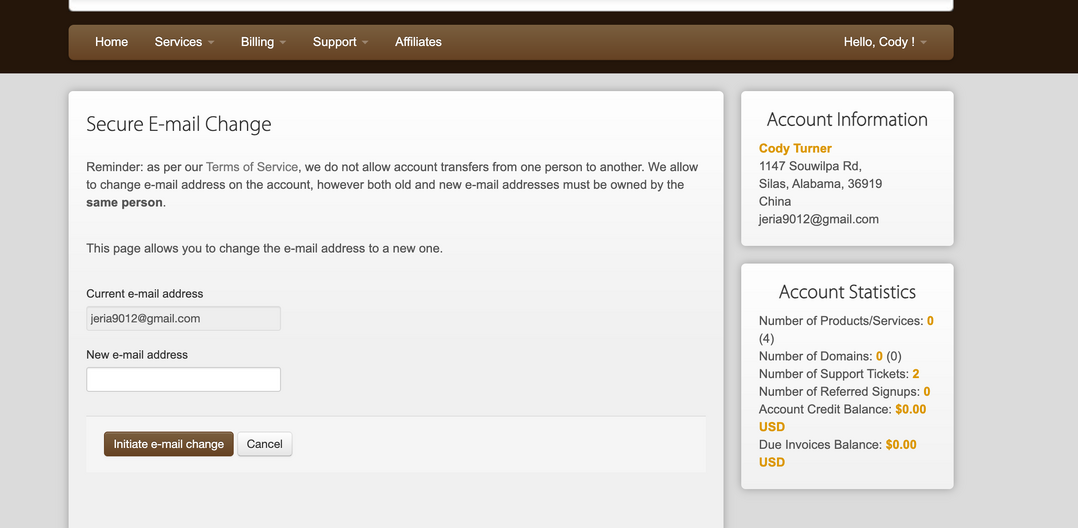The height and width of the screenshot is (528, 1078).
Task: Click the e-mail in Account Information
Action: coord(818,219)
